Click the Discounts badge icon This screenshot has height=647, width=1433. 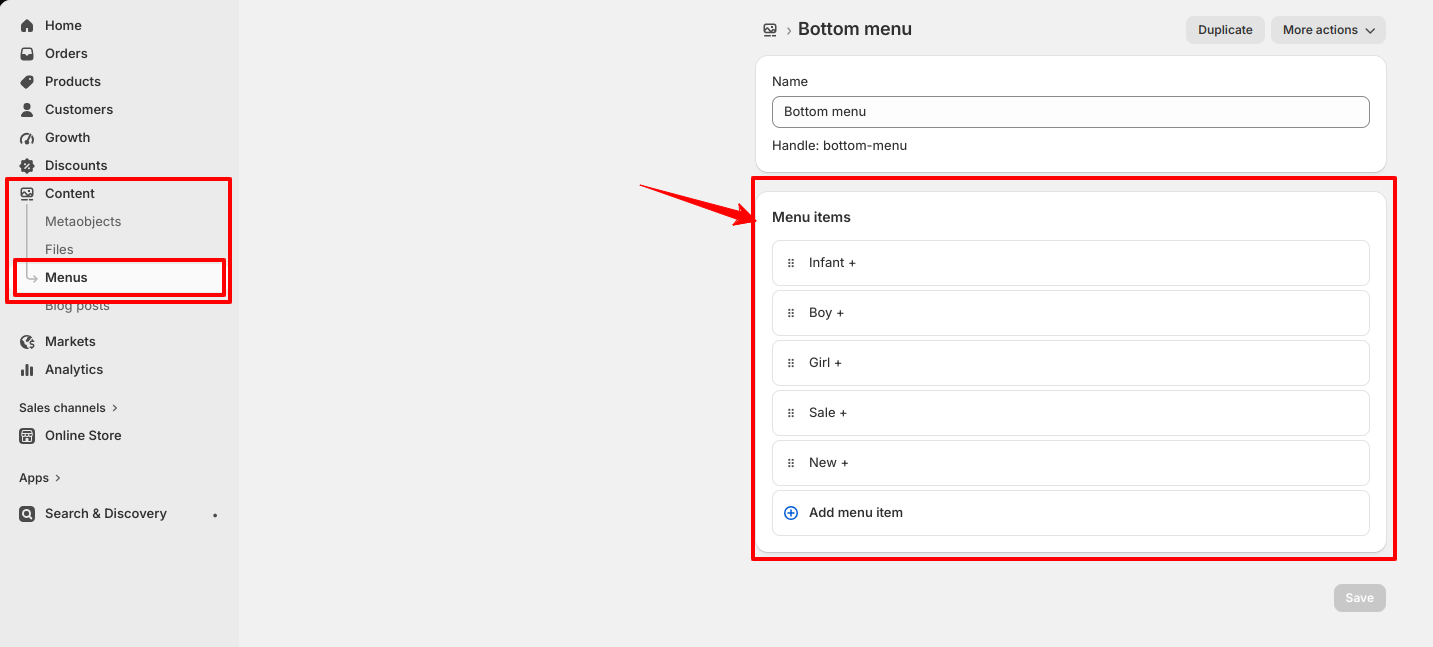[27, 165]
